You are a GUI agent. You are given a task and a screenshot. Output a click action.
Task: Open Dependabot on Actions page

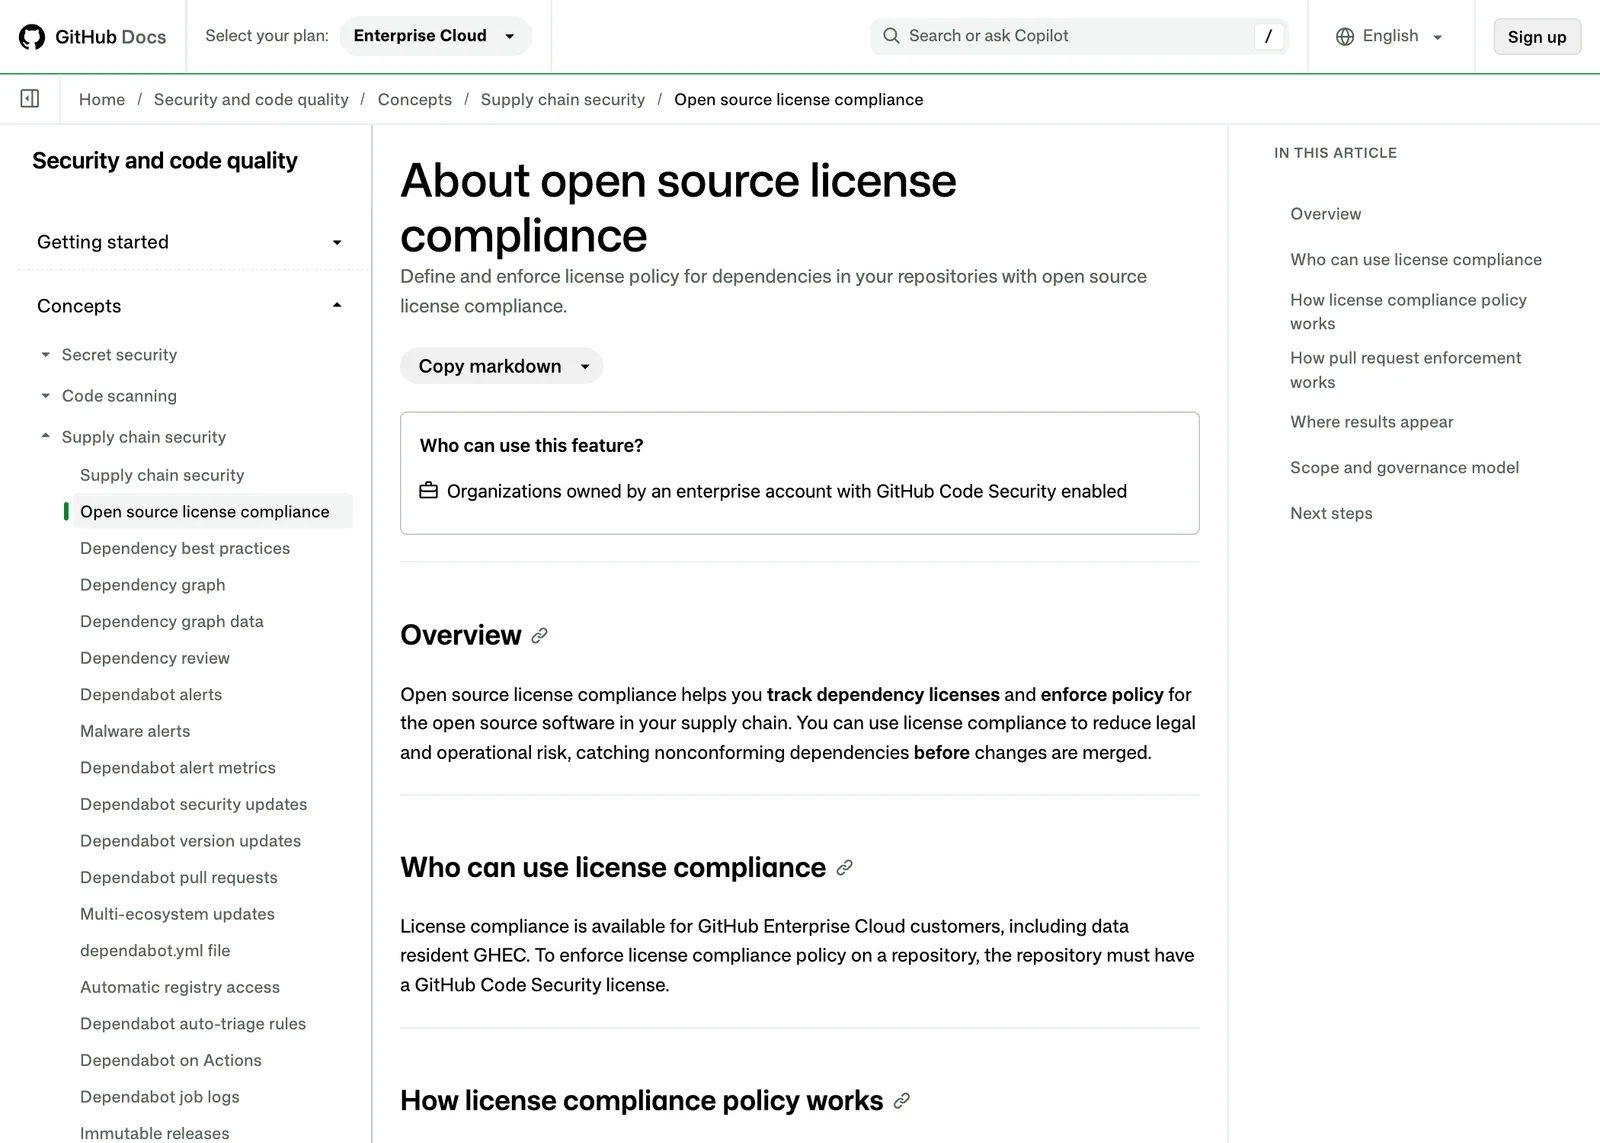[x=171, y=1060]
